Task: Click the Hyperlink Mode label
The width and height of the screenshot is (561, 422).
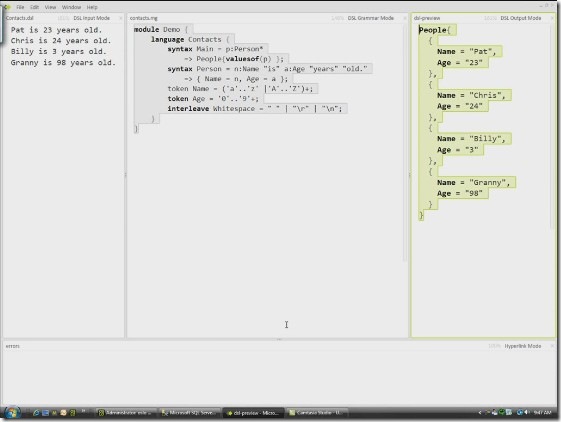Action: 523,346
